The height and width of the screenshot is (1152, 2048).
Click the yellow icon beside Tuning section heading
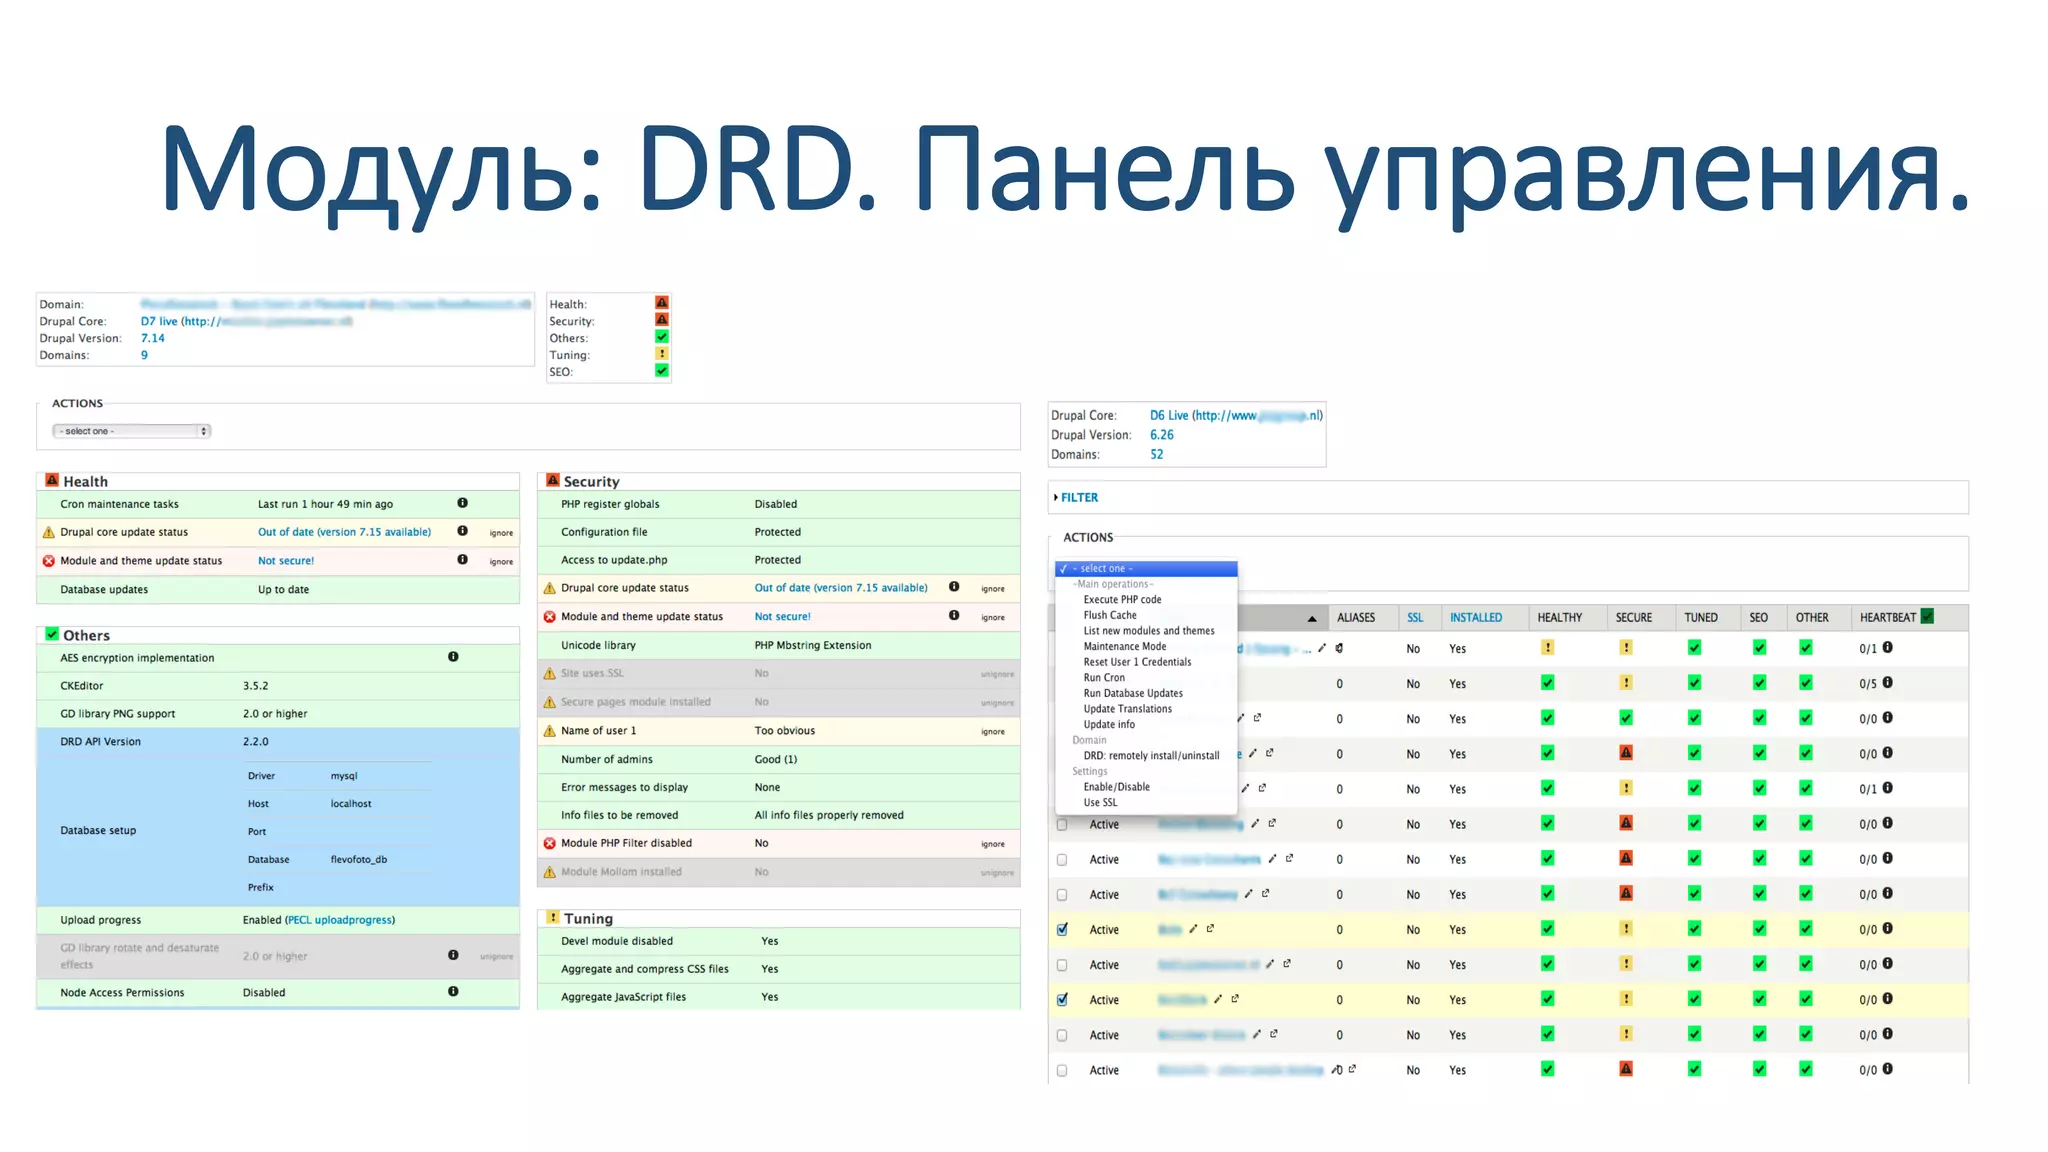point(552,917)
